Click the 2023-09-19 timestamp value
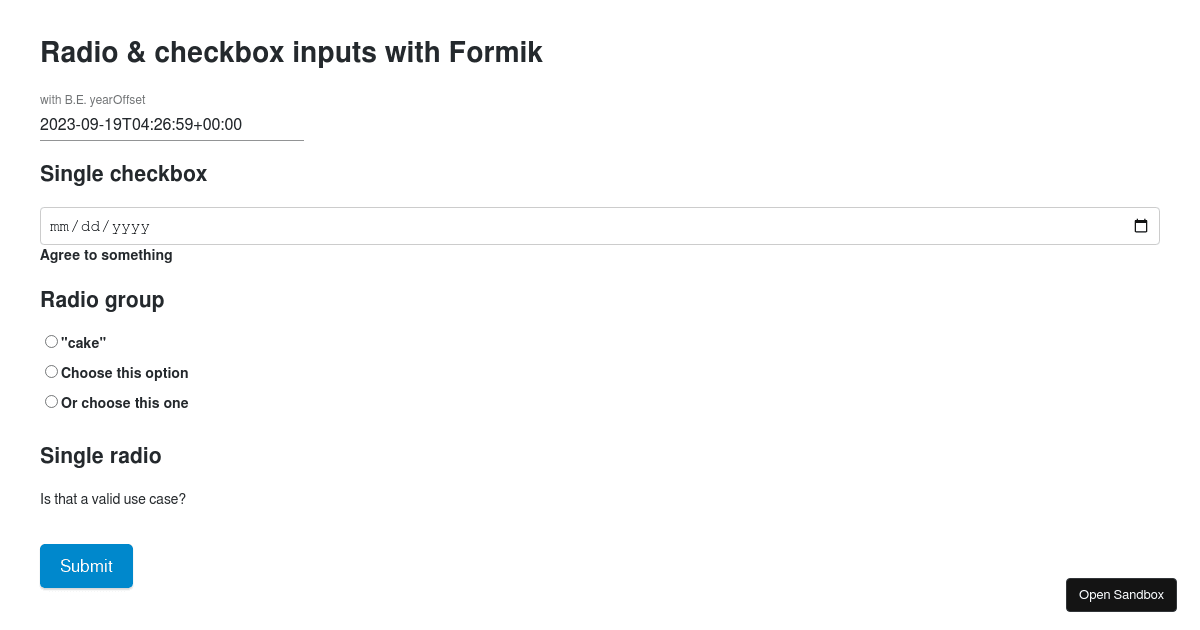Image resolution: width=1200 pixels, height=630 pixels. 141,124
